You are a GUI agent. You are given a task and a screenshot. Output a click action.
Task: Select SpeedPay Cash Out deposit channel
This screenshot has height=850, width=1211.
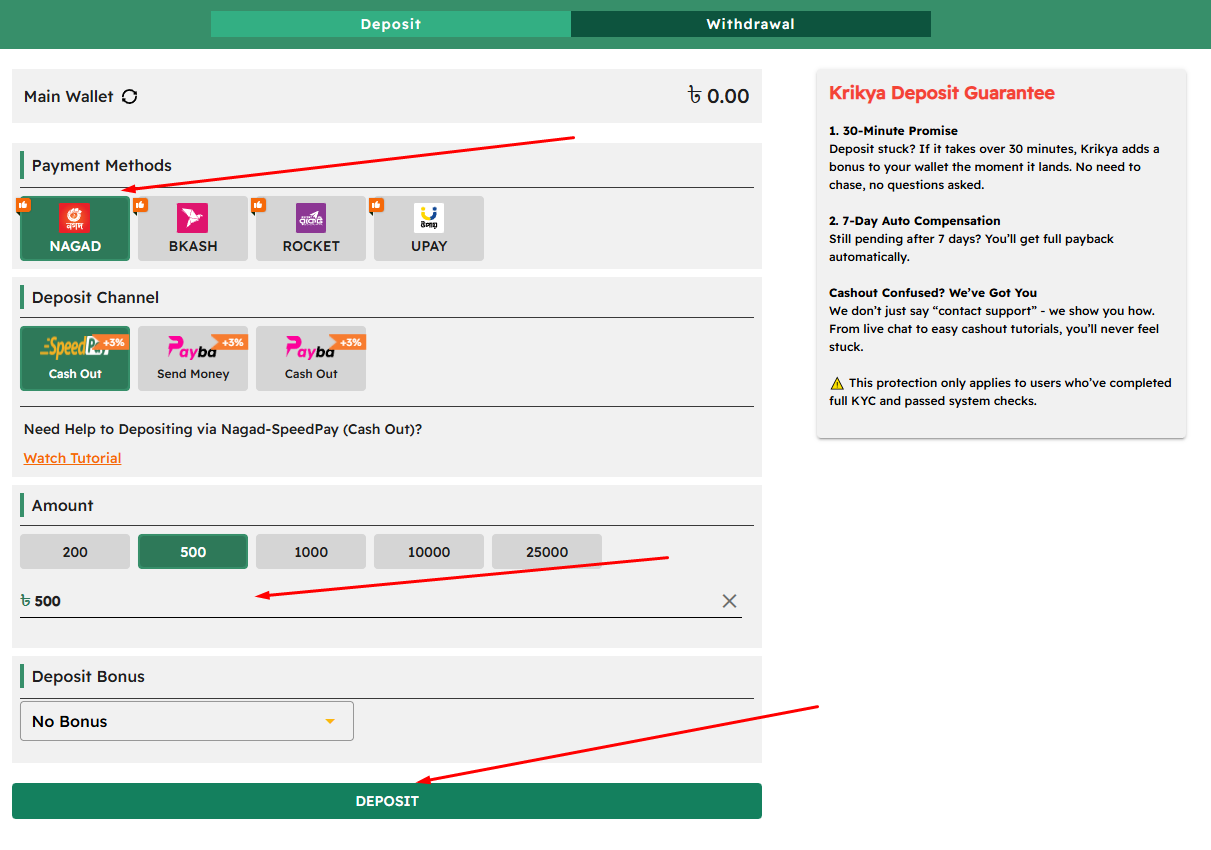click(x=75, y=359)
